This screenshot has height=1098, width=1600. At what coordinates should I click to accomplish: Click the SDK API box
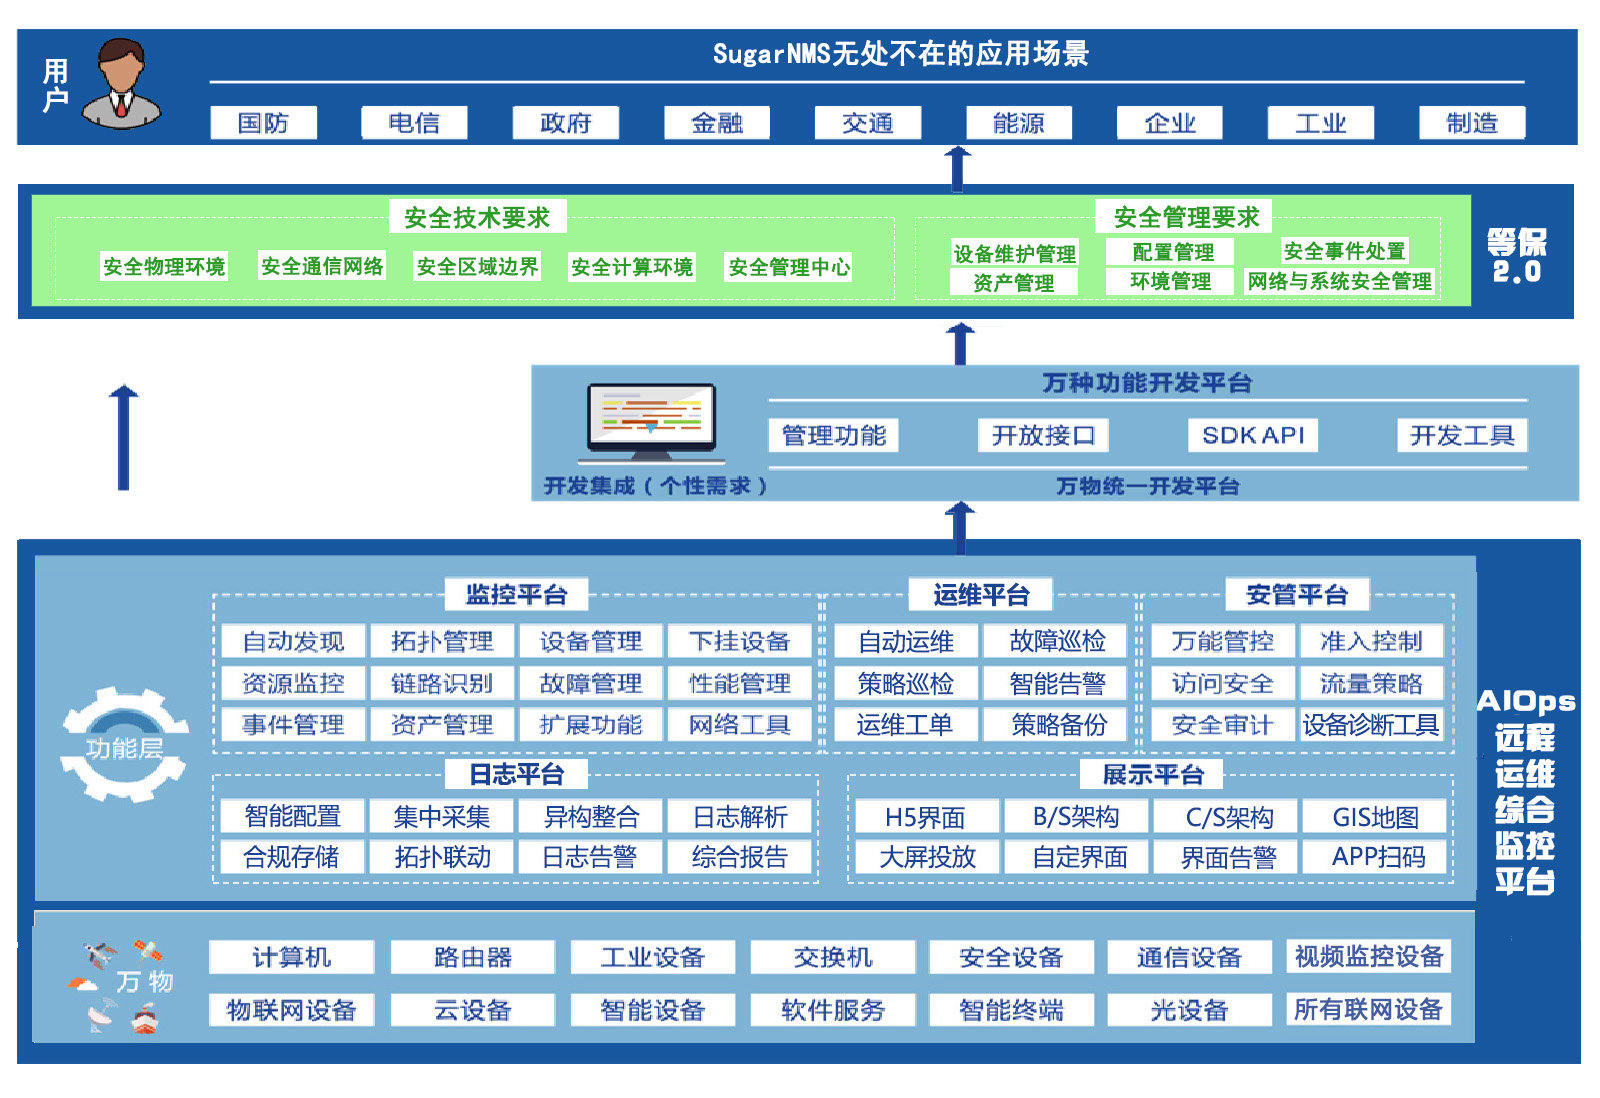point(1253,435)
